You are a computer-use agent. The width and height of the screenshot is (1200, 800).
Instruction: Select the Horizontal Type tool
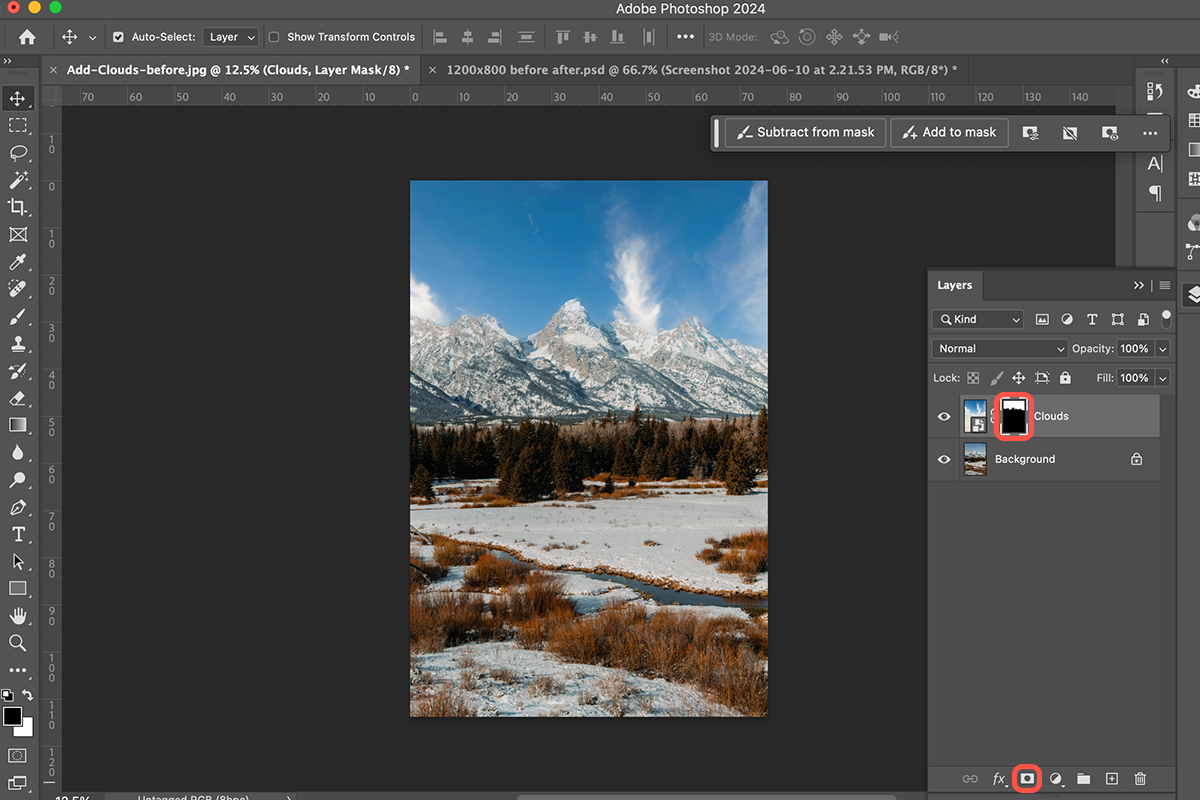coord(17,534)
